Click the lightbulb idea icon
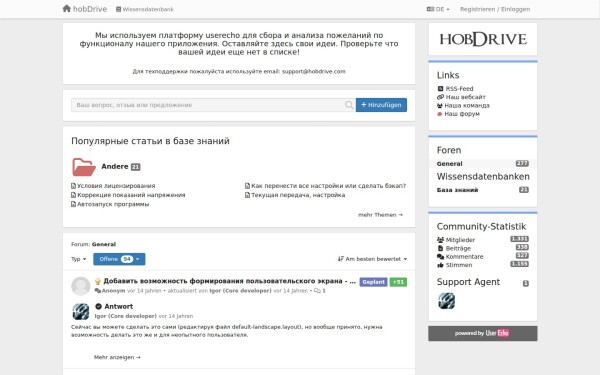The image size is (600, 375). 98,282
